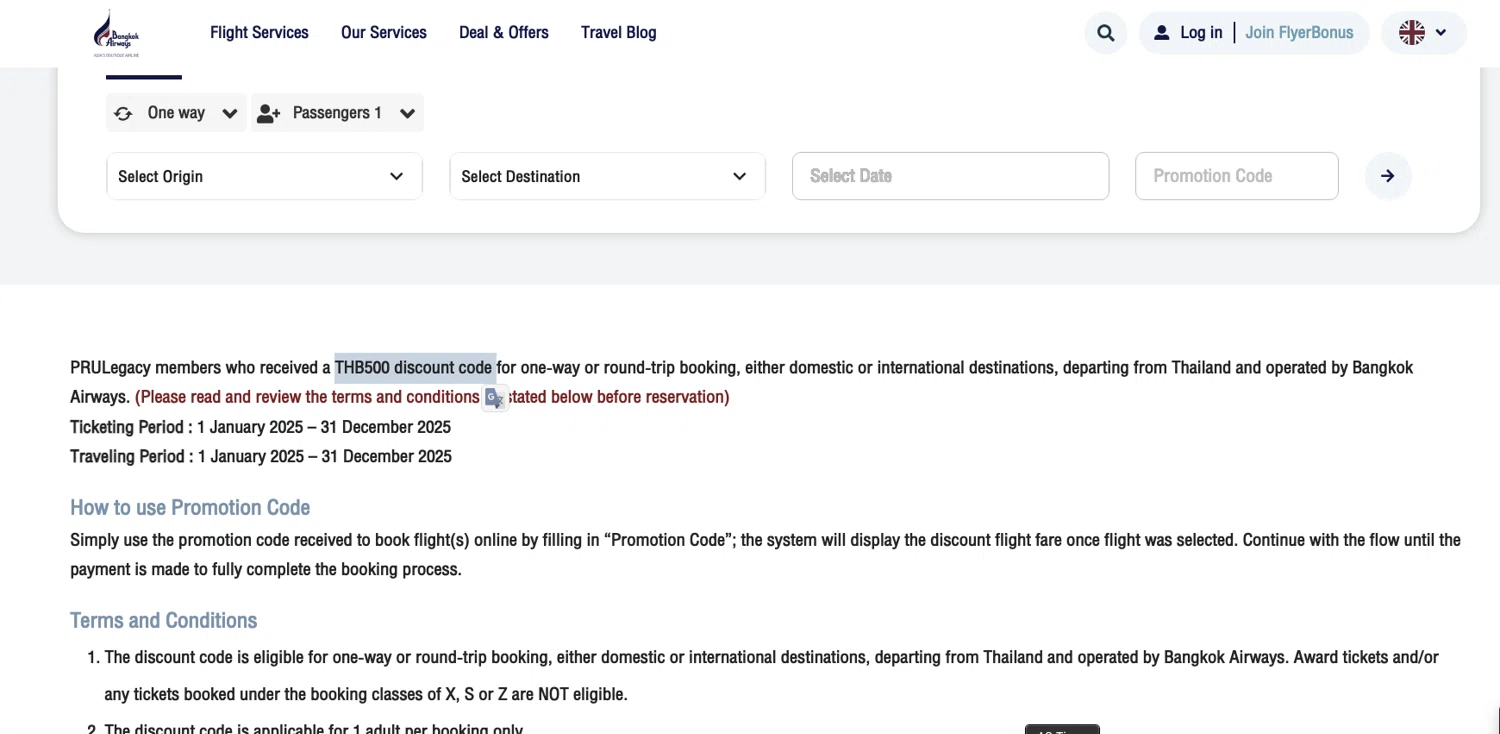Click the Traveling Period line

(x=261, y=457)
